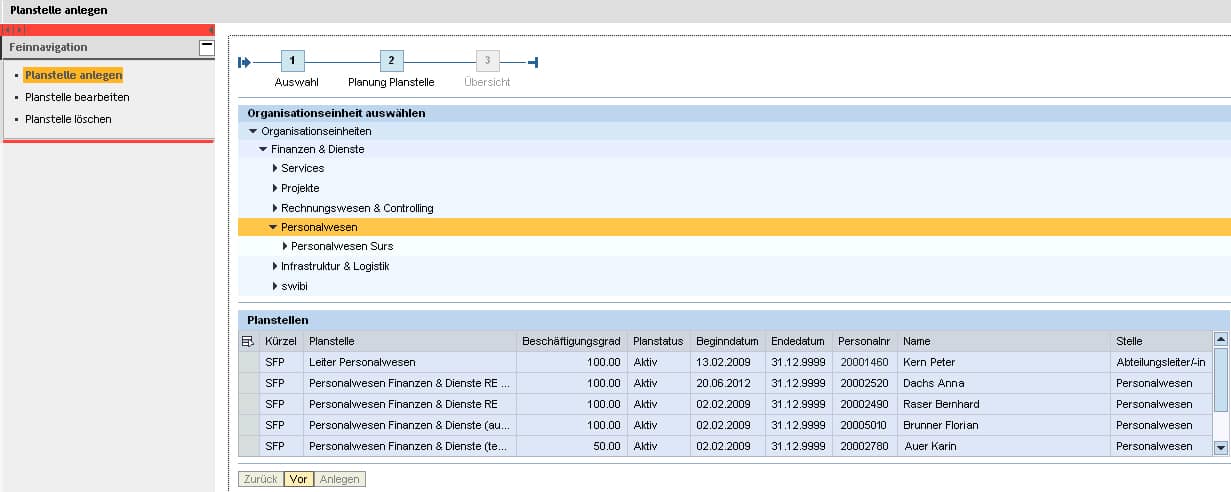Click the Vor button
The width and height of the screenshot is (1231, 492).
pos(298,479)
